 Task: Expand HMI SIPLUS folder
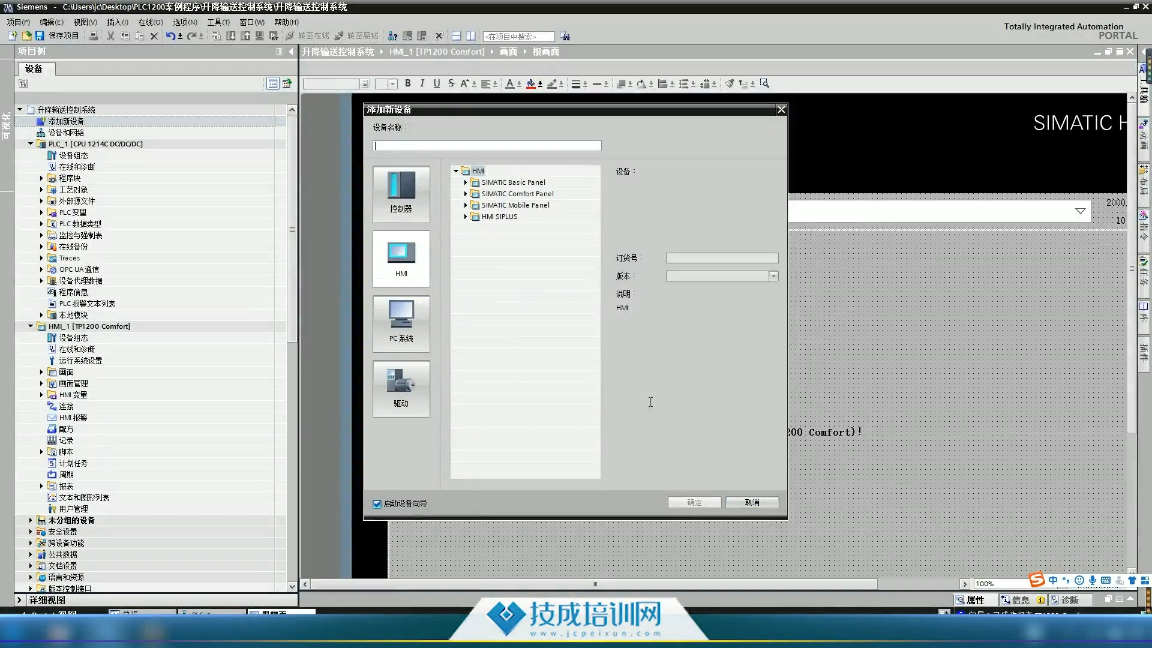[465, 217]
